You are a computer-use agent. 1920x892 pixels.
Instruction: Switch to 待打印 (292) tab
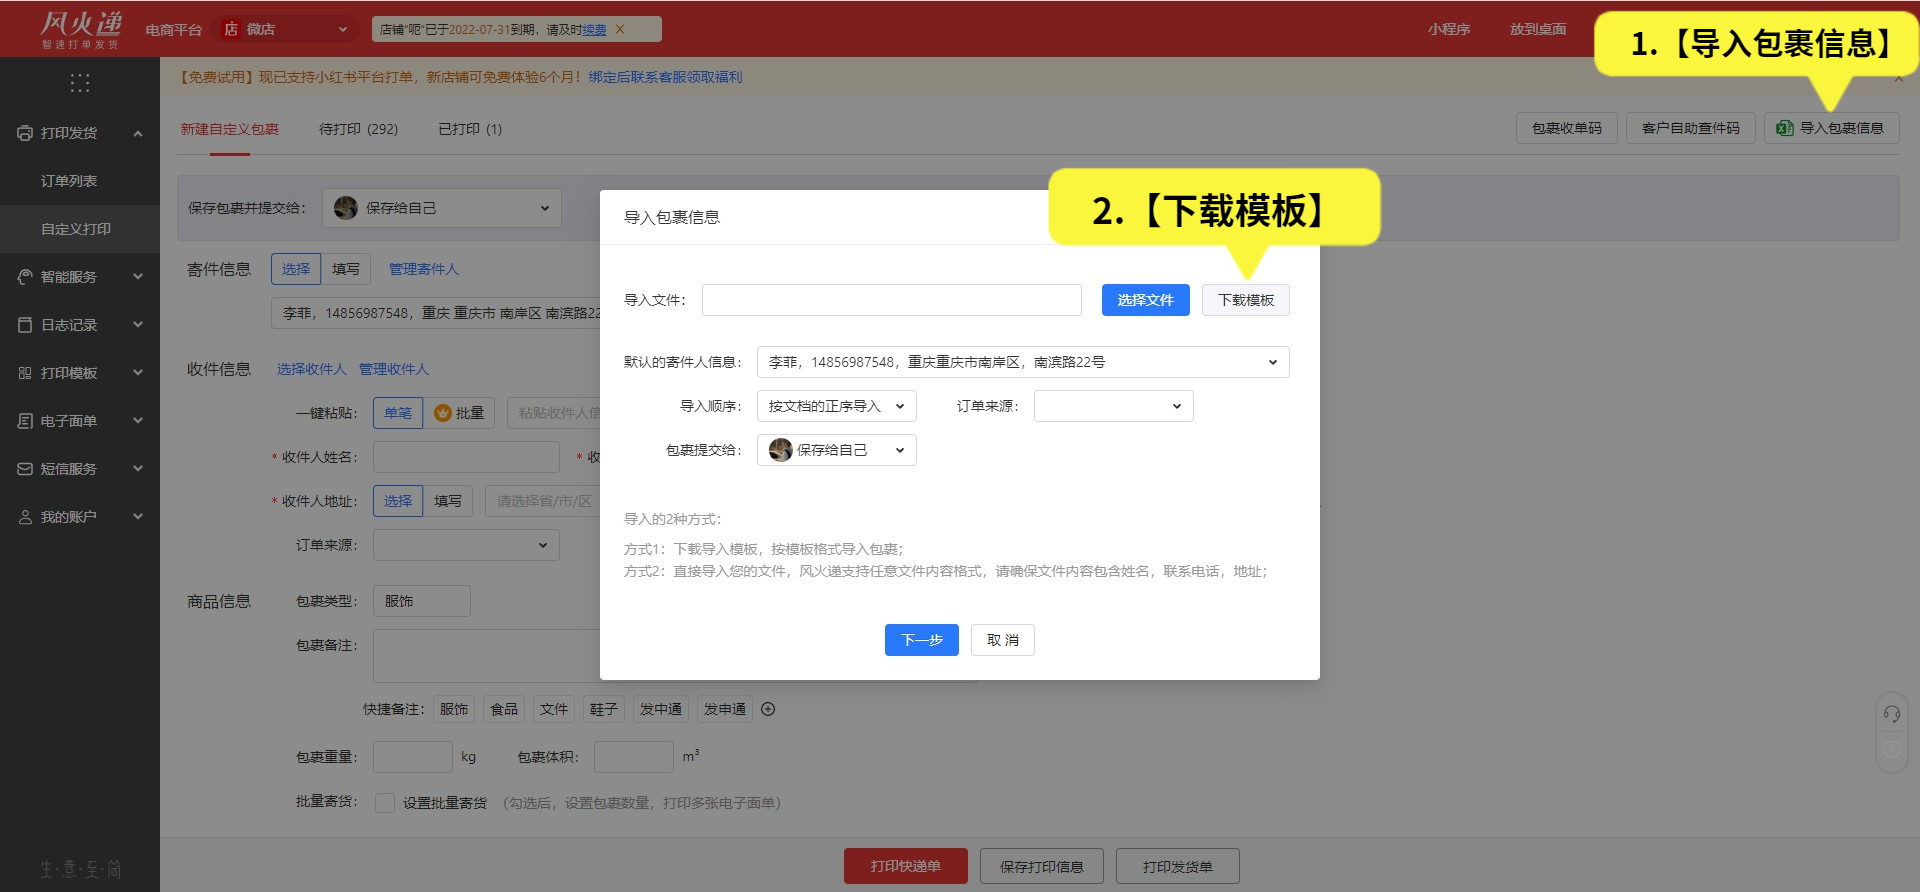click(358, 129)
